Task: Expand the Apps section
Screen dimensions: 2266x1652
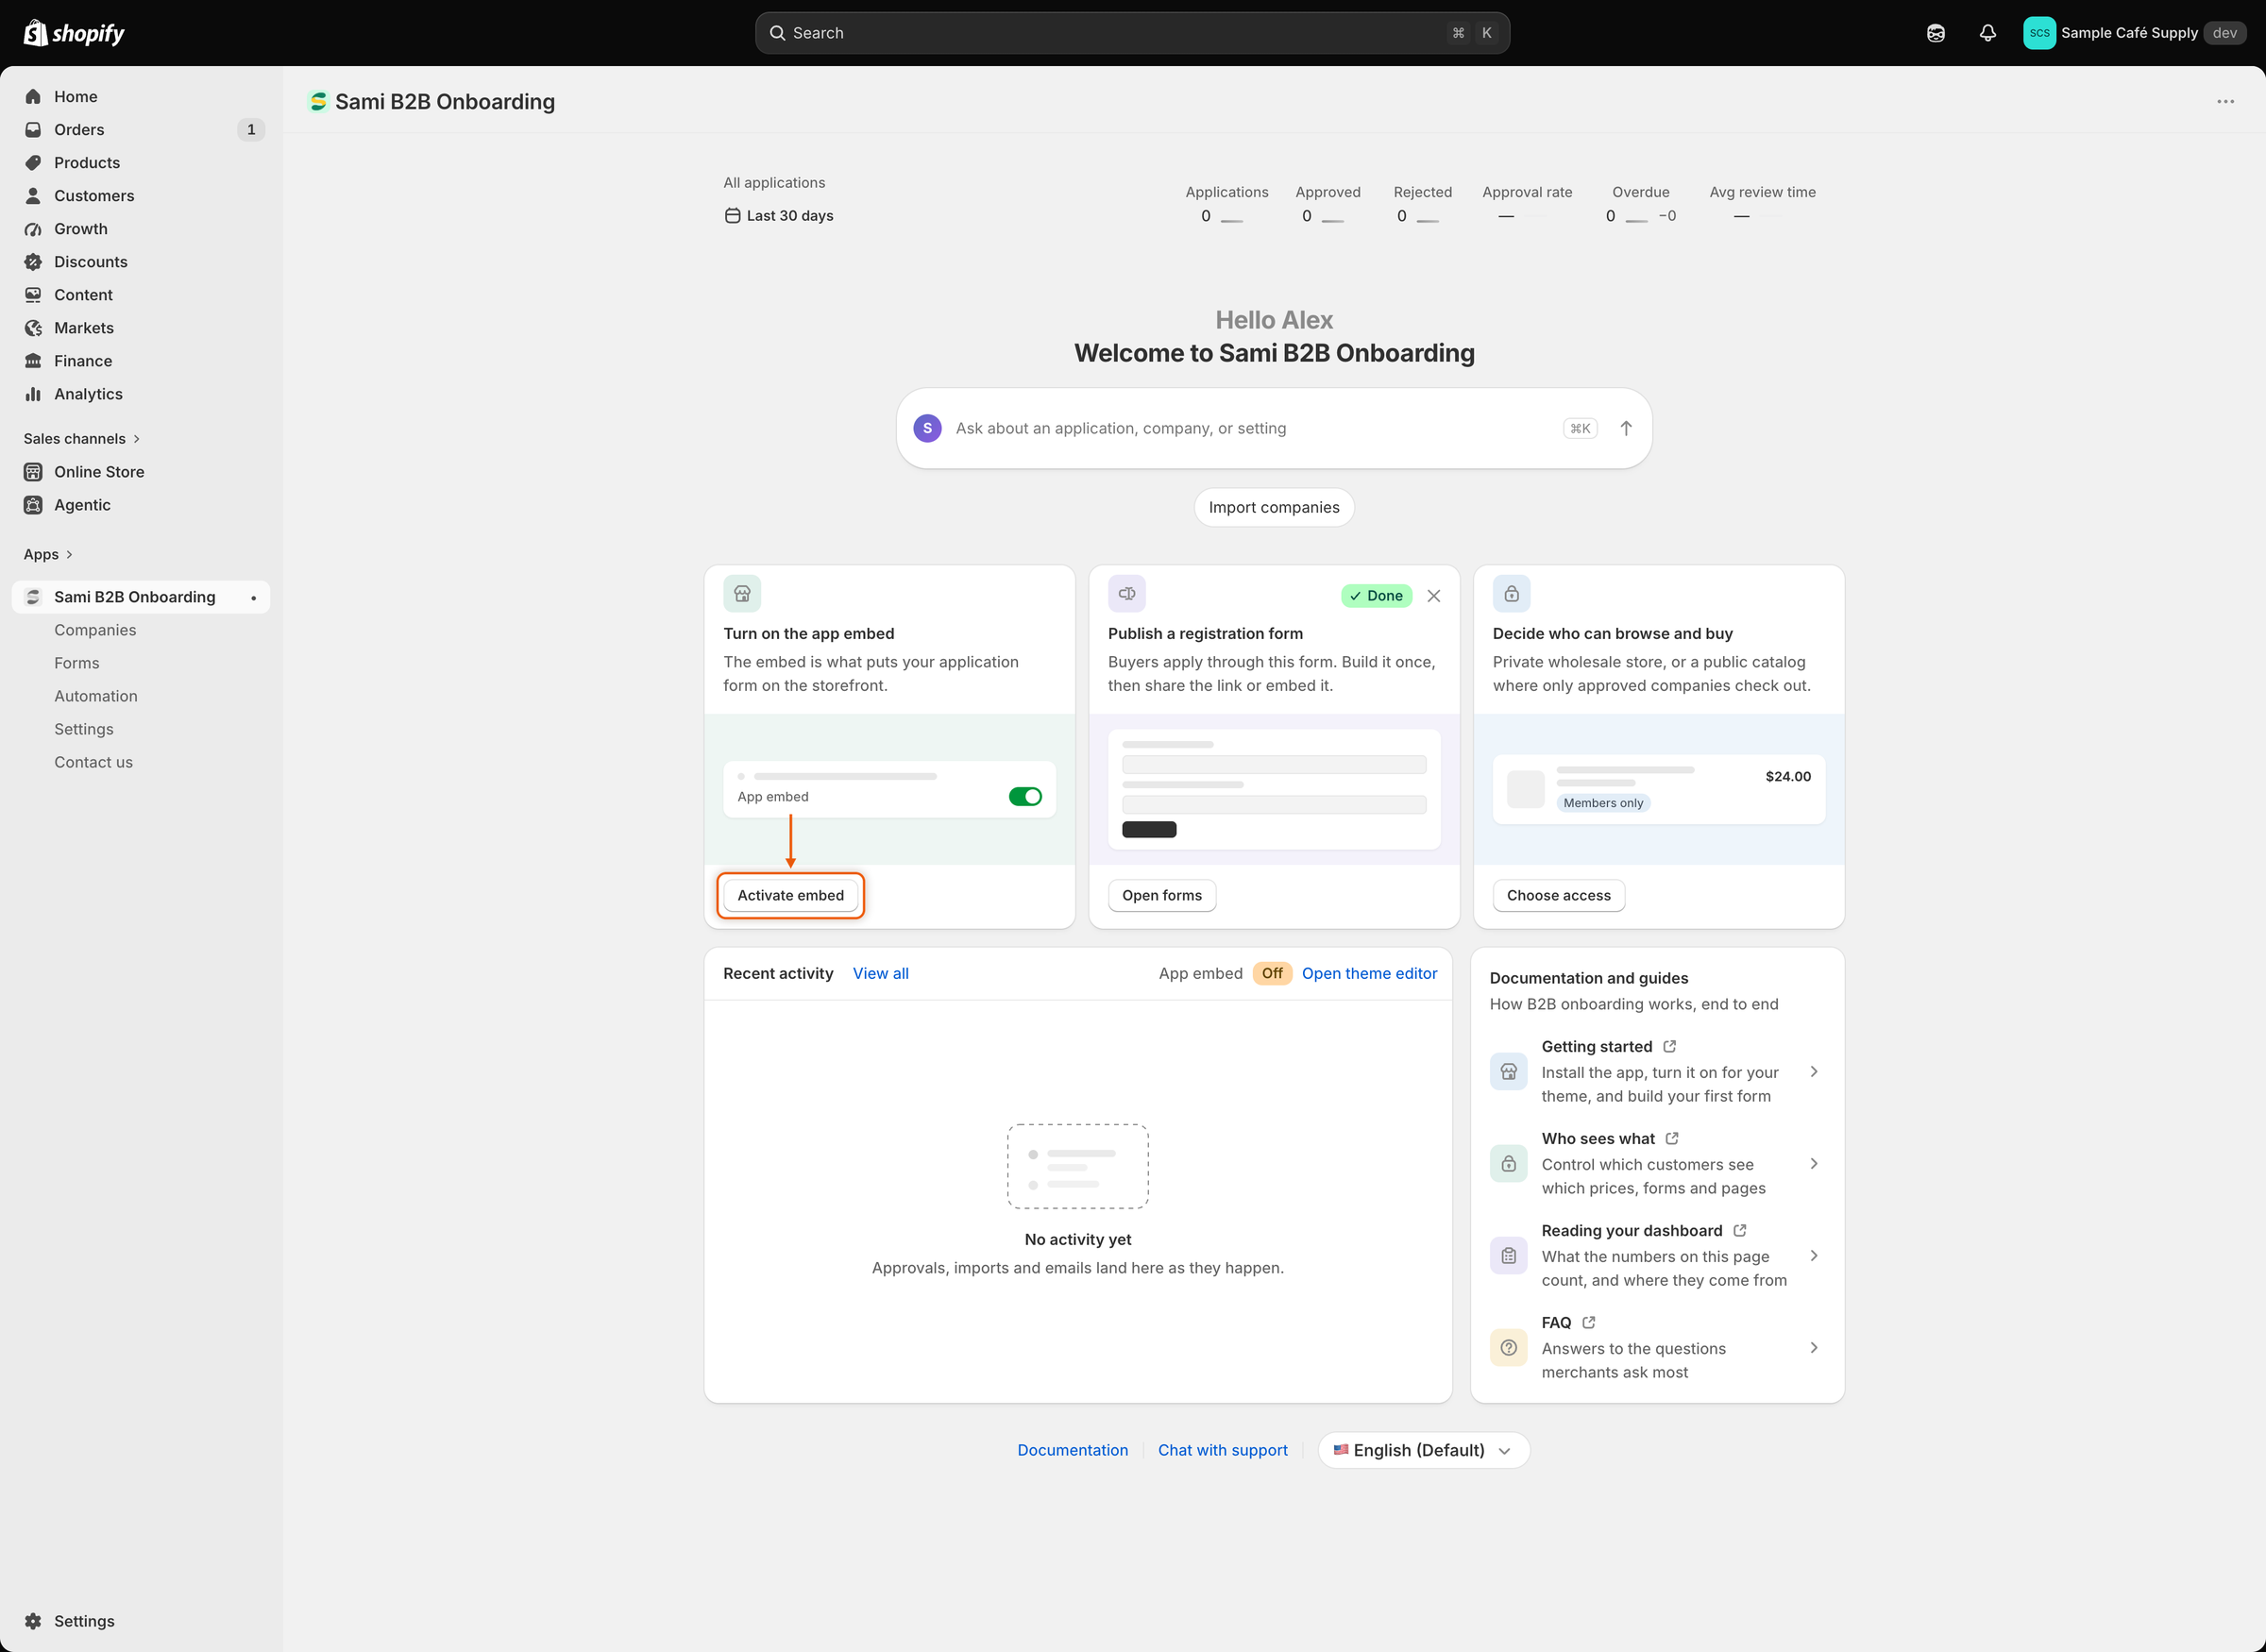Action: tap(48, 554)
